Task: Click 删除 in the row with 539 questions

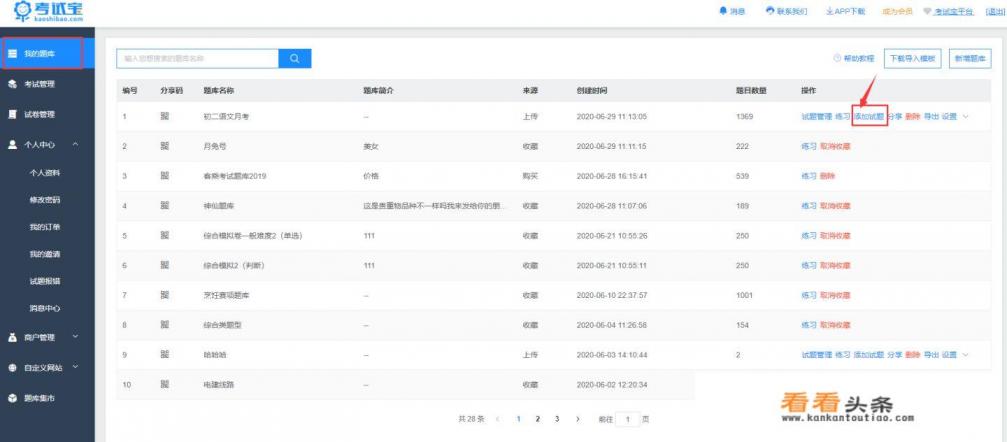Action: coord(827,176)
